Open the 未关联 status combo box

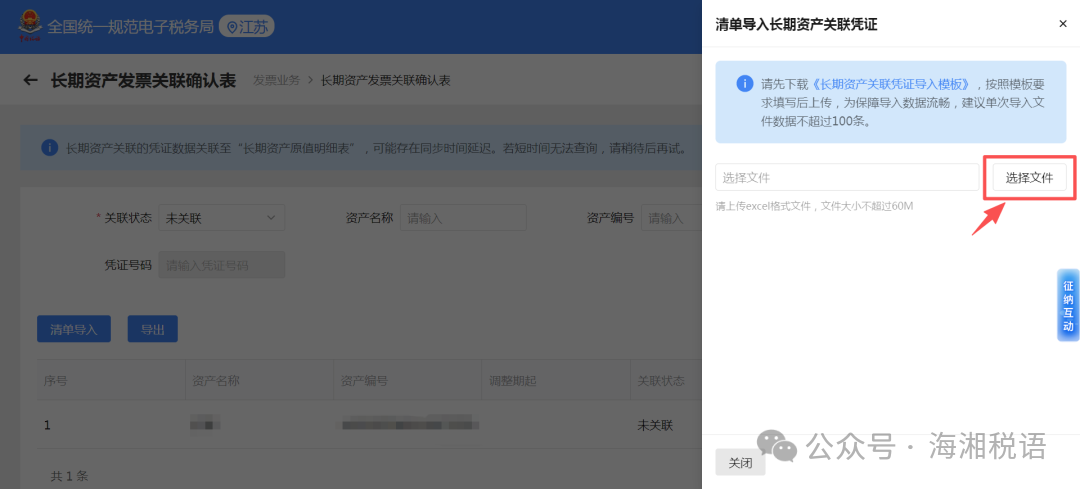[220, 218]
